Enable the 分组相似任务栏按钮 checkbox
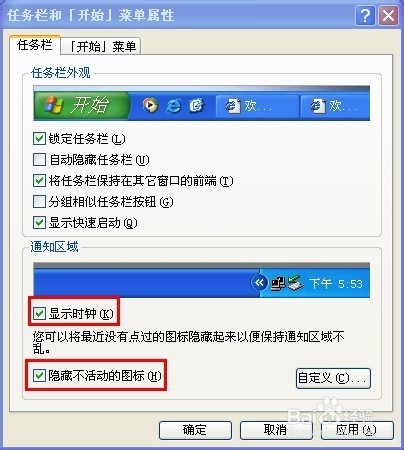Viewport: 404px width, 450px height. click(x=39, y=201)
